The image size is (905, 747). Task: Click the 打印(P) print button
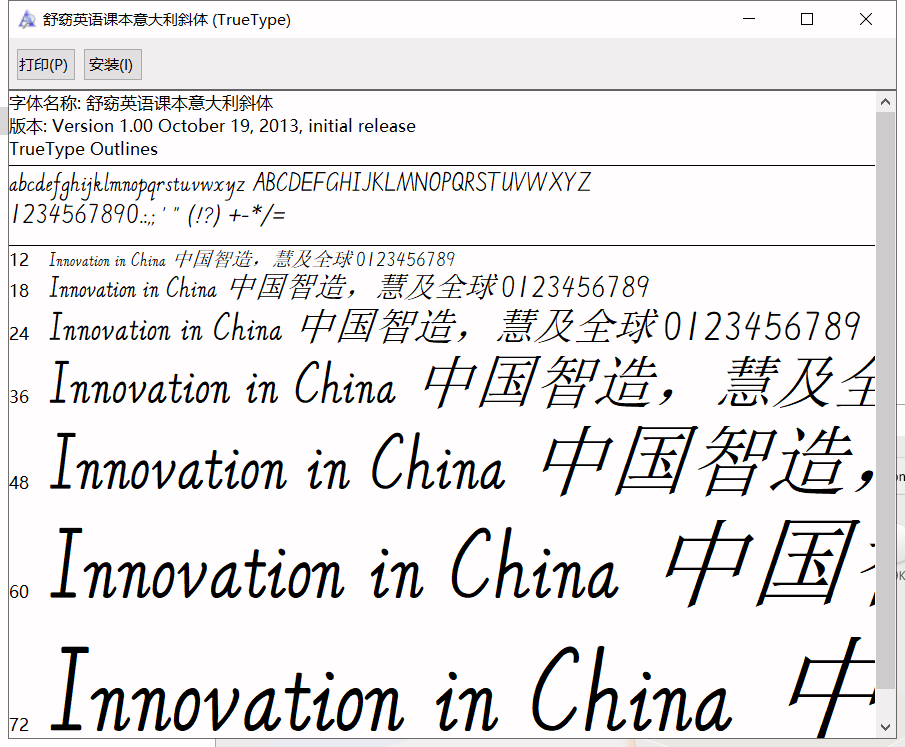46,64
